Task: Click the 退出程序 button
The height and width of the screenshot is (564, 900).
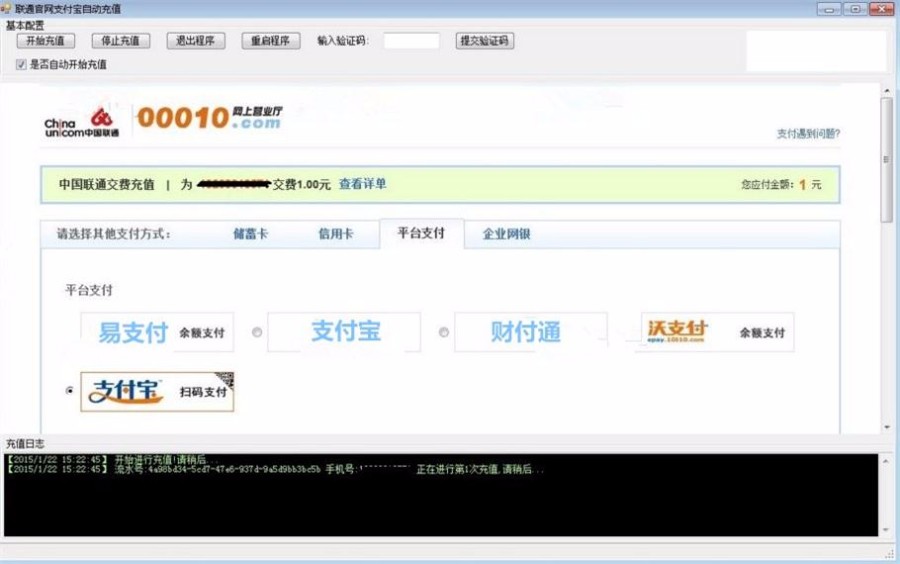Action: click(x=196, y=41)
